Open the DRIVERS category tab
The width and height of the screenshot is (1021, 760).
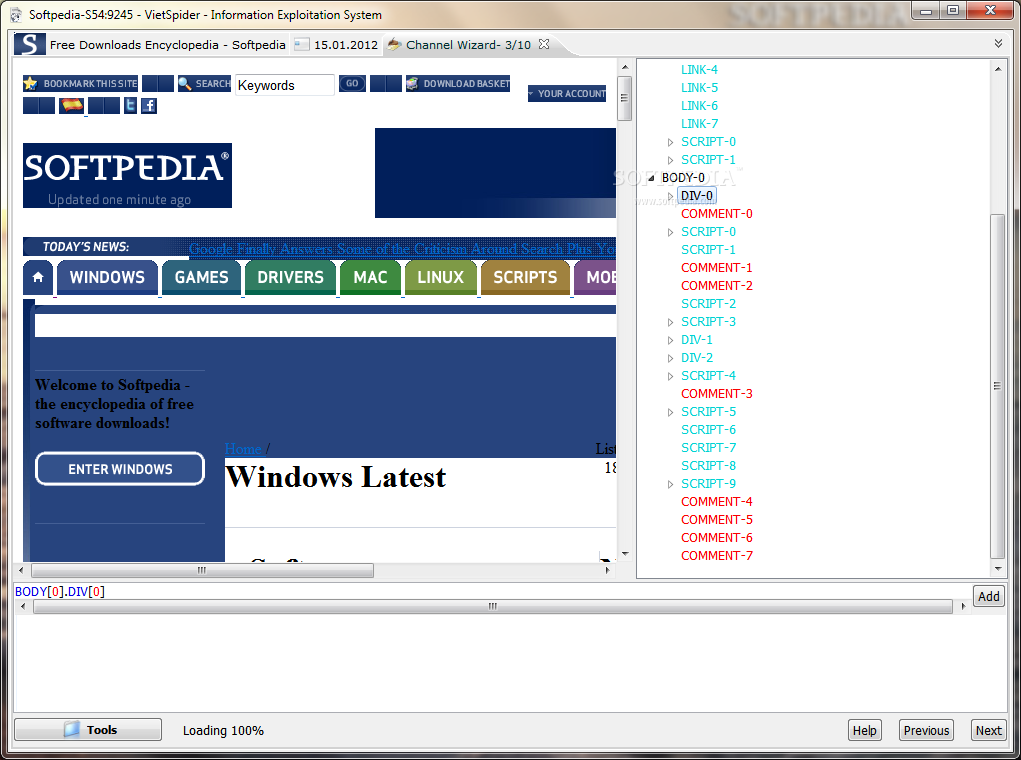tap(290, 277)
